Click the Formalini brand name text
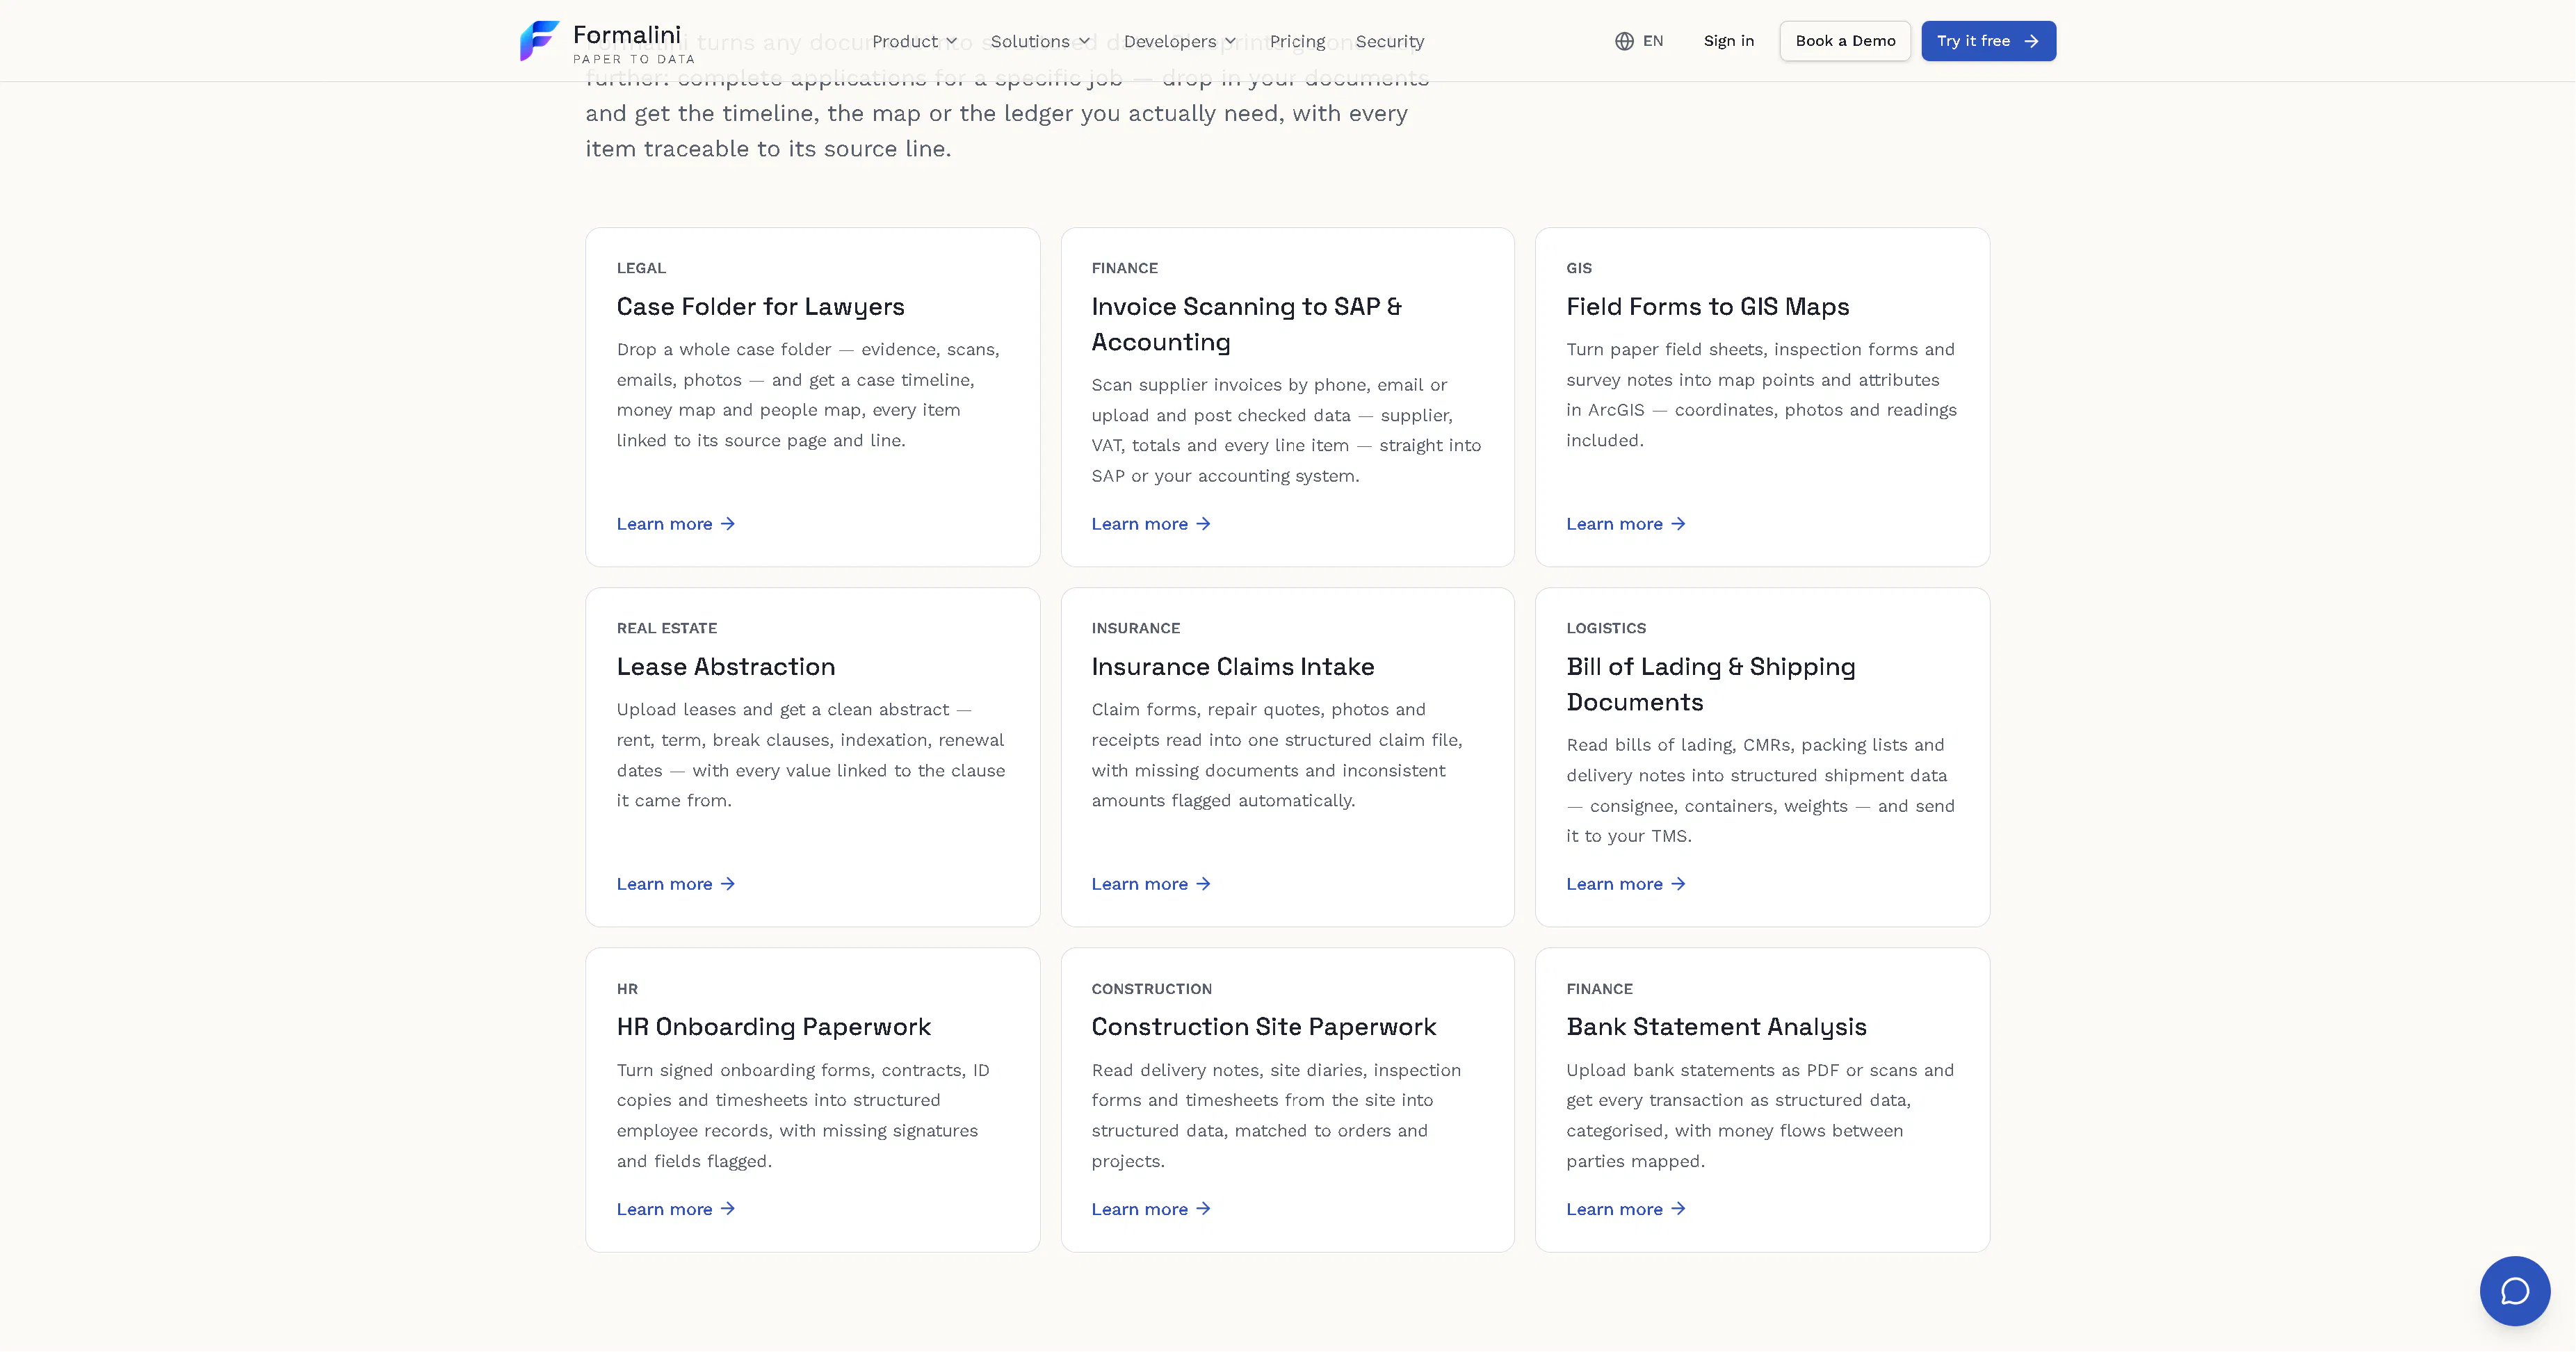This screenshot has width=2576, height=1352. (x=626, y=35)
